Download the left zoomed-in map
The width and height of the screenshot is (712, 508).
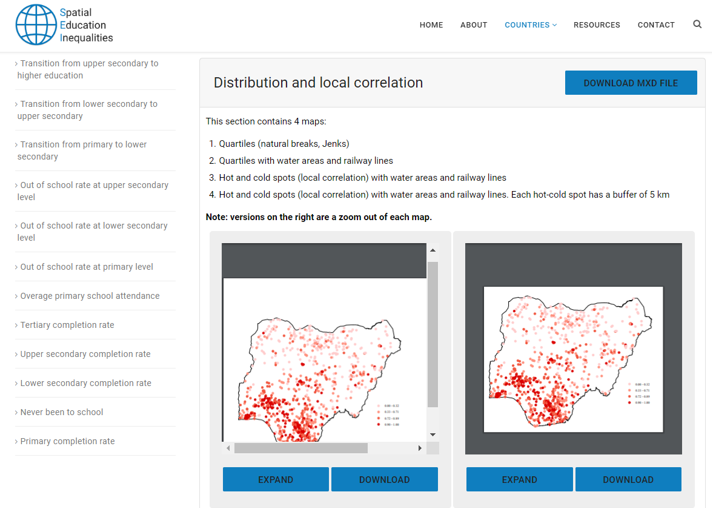pyautogui.click(x=385, y=479)
